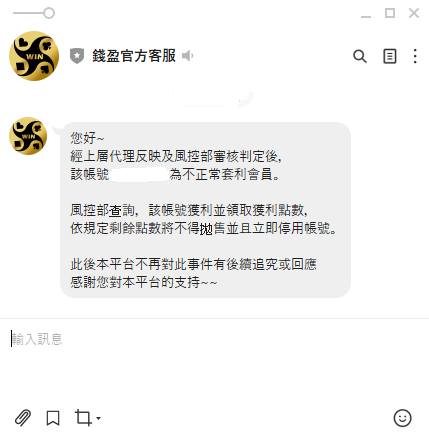Minimize the chat window
The width and height of the screenshot is (429, 437).
pos(366,14)
